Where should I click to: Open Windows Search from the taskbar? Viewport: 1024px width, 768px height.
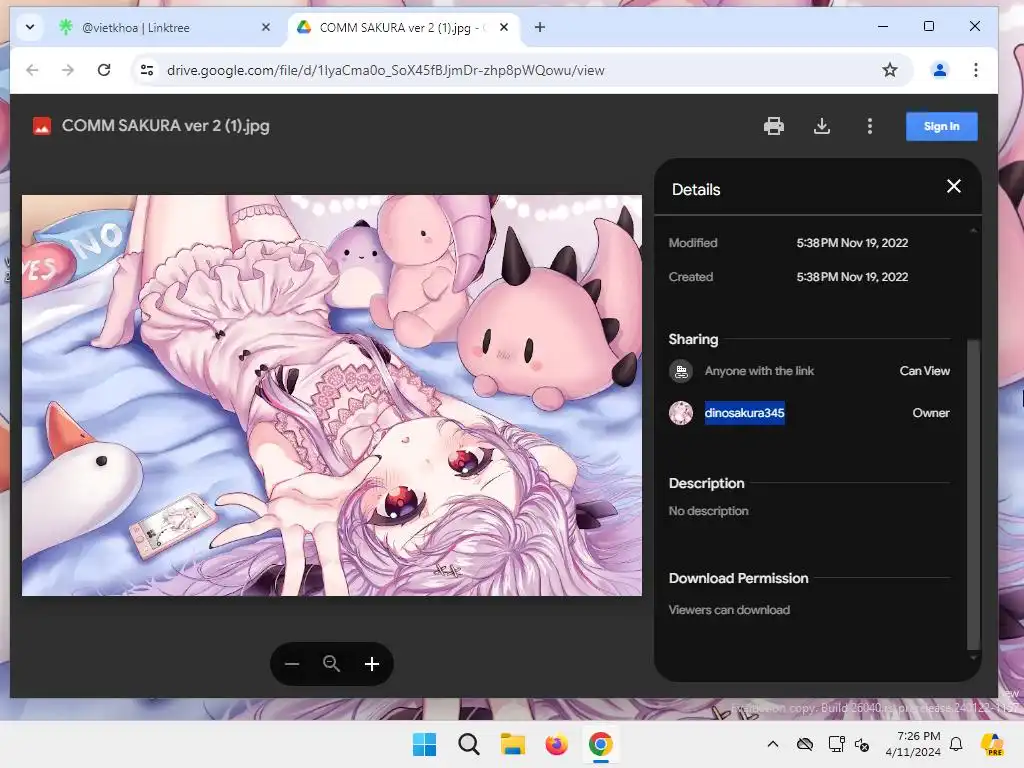[468, 744]
